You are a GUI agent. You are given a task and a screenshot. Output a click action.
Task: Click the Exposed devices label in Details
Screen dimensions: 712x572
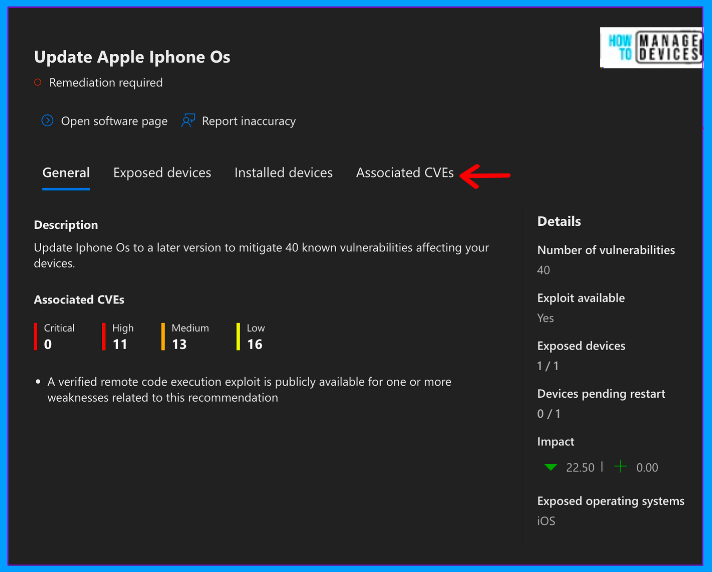pyautogui.click(x=581, y=346)
